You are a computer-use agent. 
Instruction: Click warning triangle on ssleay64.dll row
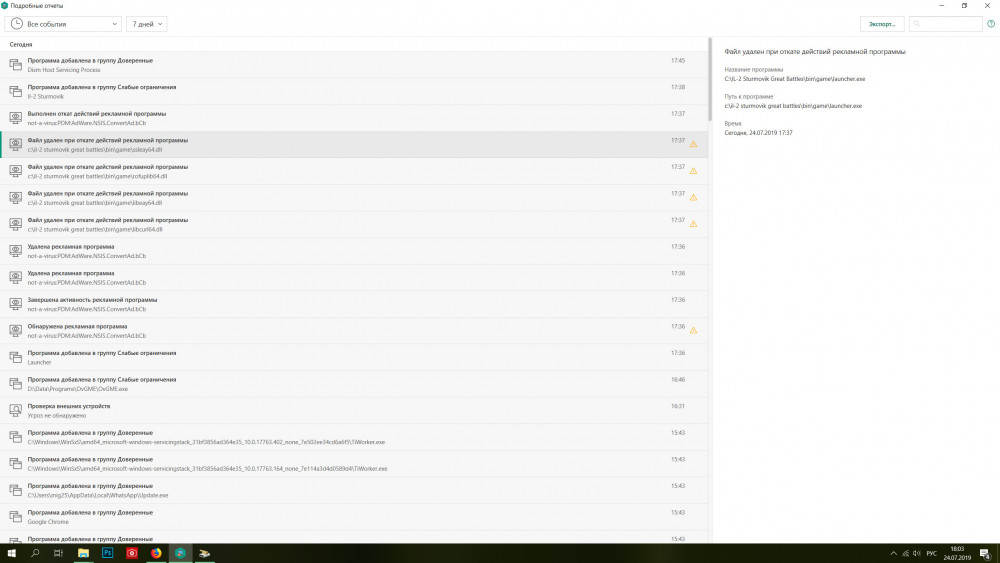coord(693,144)
